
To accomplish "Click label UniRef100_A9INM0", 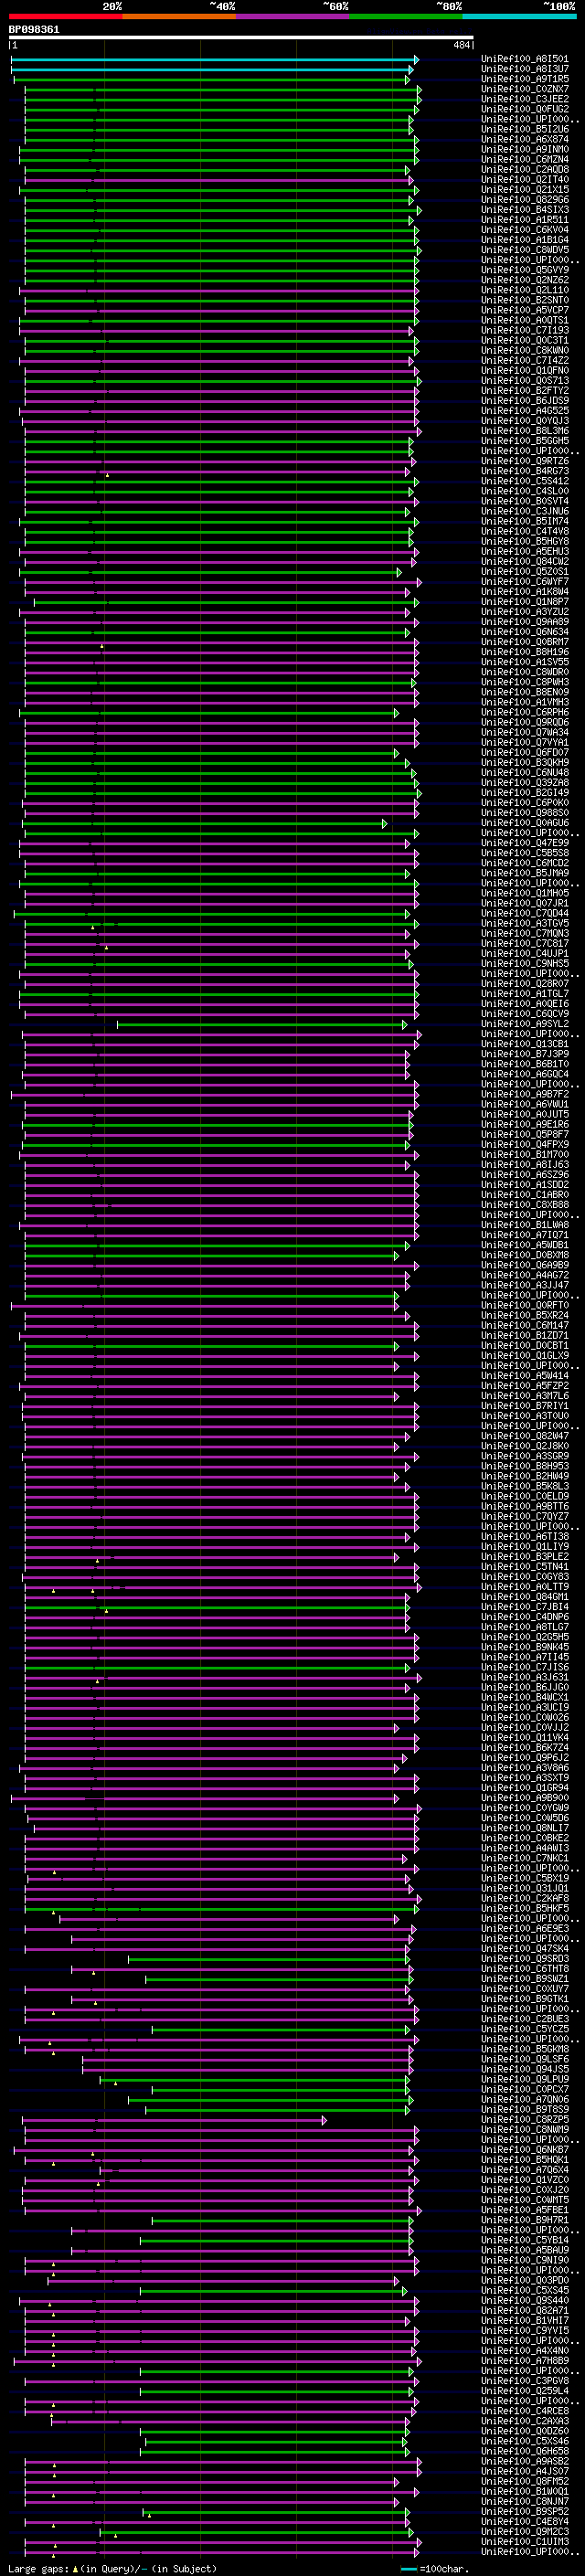I will 525,149.
